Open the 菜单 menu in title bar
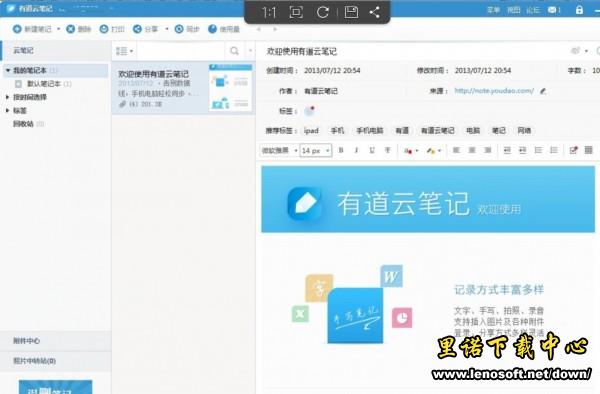Screen dimensions: 600x394 tap(493, 10)
